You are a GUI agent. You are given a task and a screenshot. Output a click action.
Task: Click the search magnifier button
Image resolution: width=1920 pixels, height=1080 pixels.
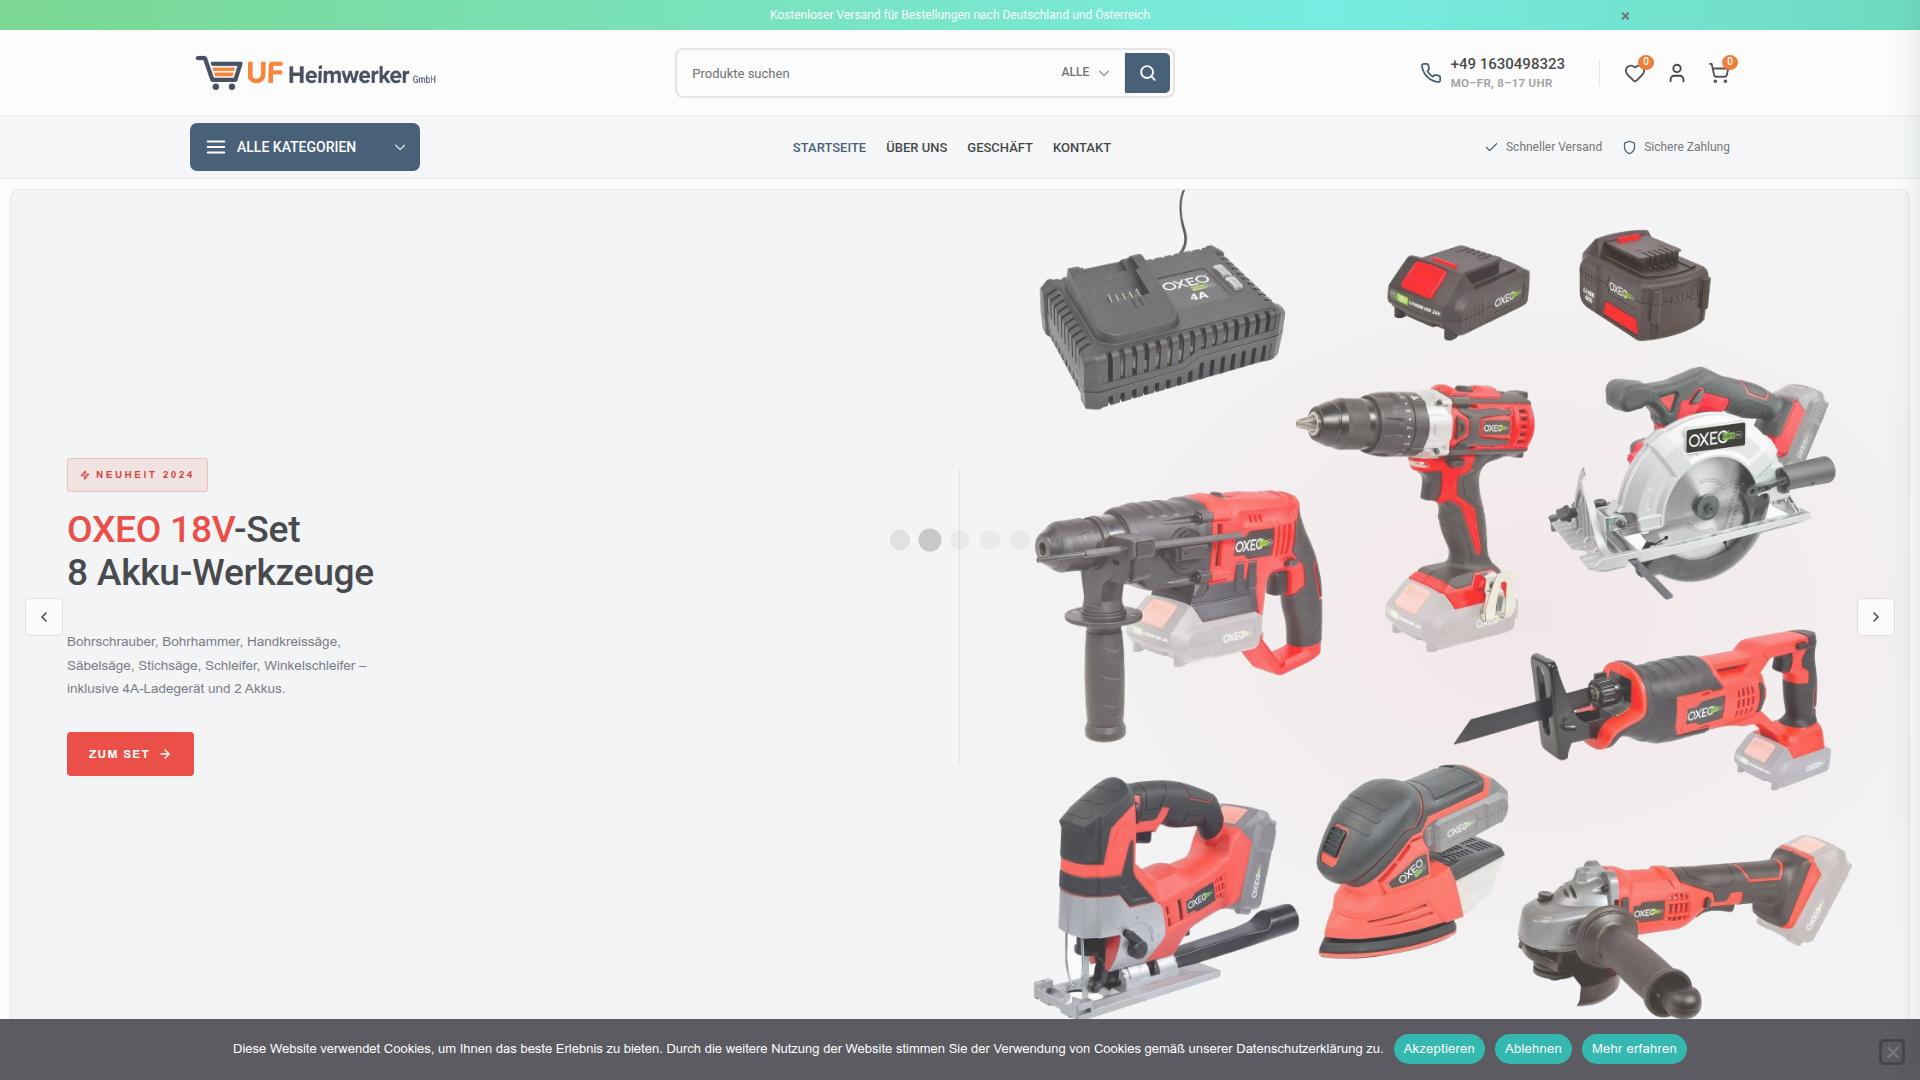(x=1147, y=73)
